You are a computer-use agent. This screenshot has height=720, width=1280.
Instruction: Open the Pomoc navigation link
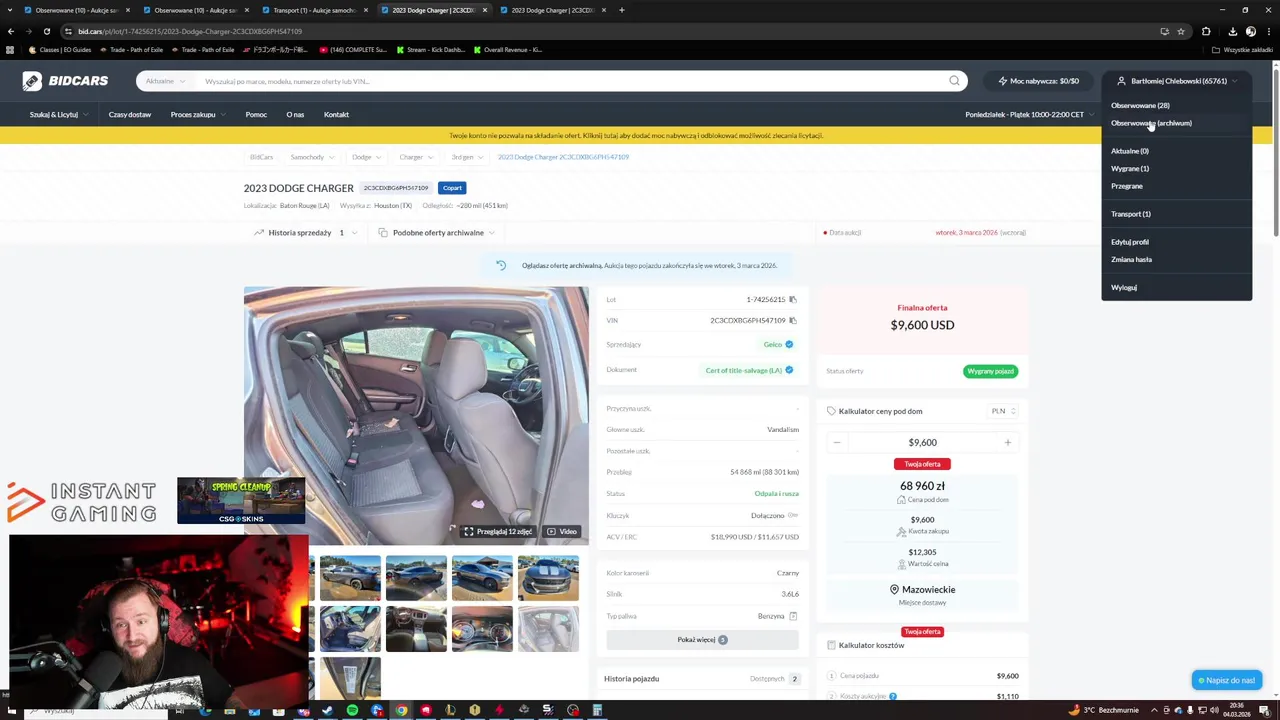[256, 114]
